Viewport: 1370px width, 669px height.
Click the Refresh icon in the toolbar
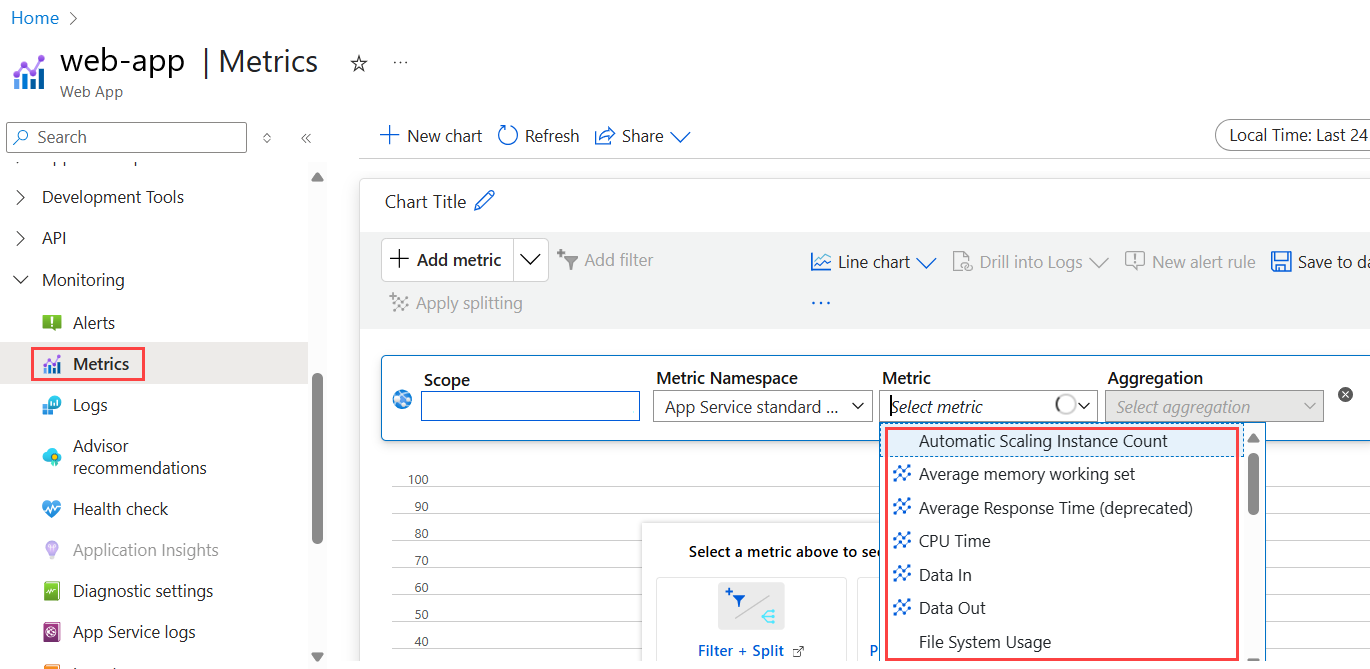[x=508, y=136]
